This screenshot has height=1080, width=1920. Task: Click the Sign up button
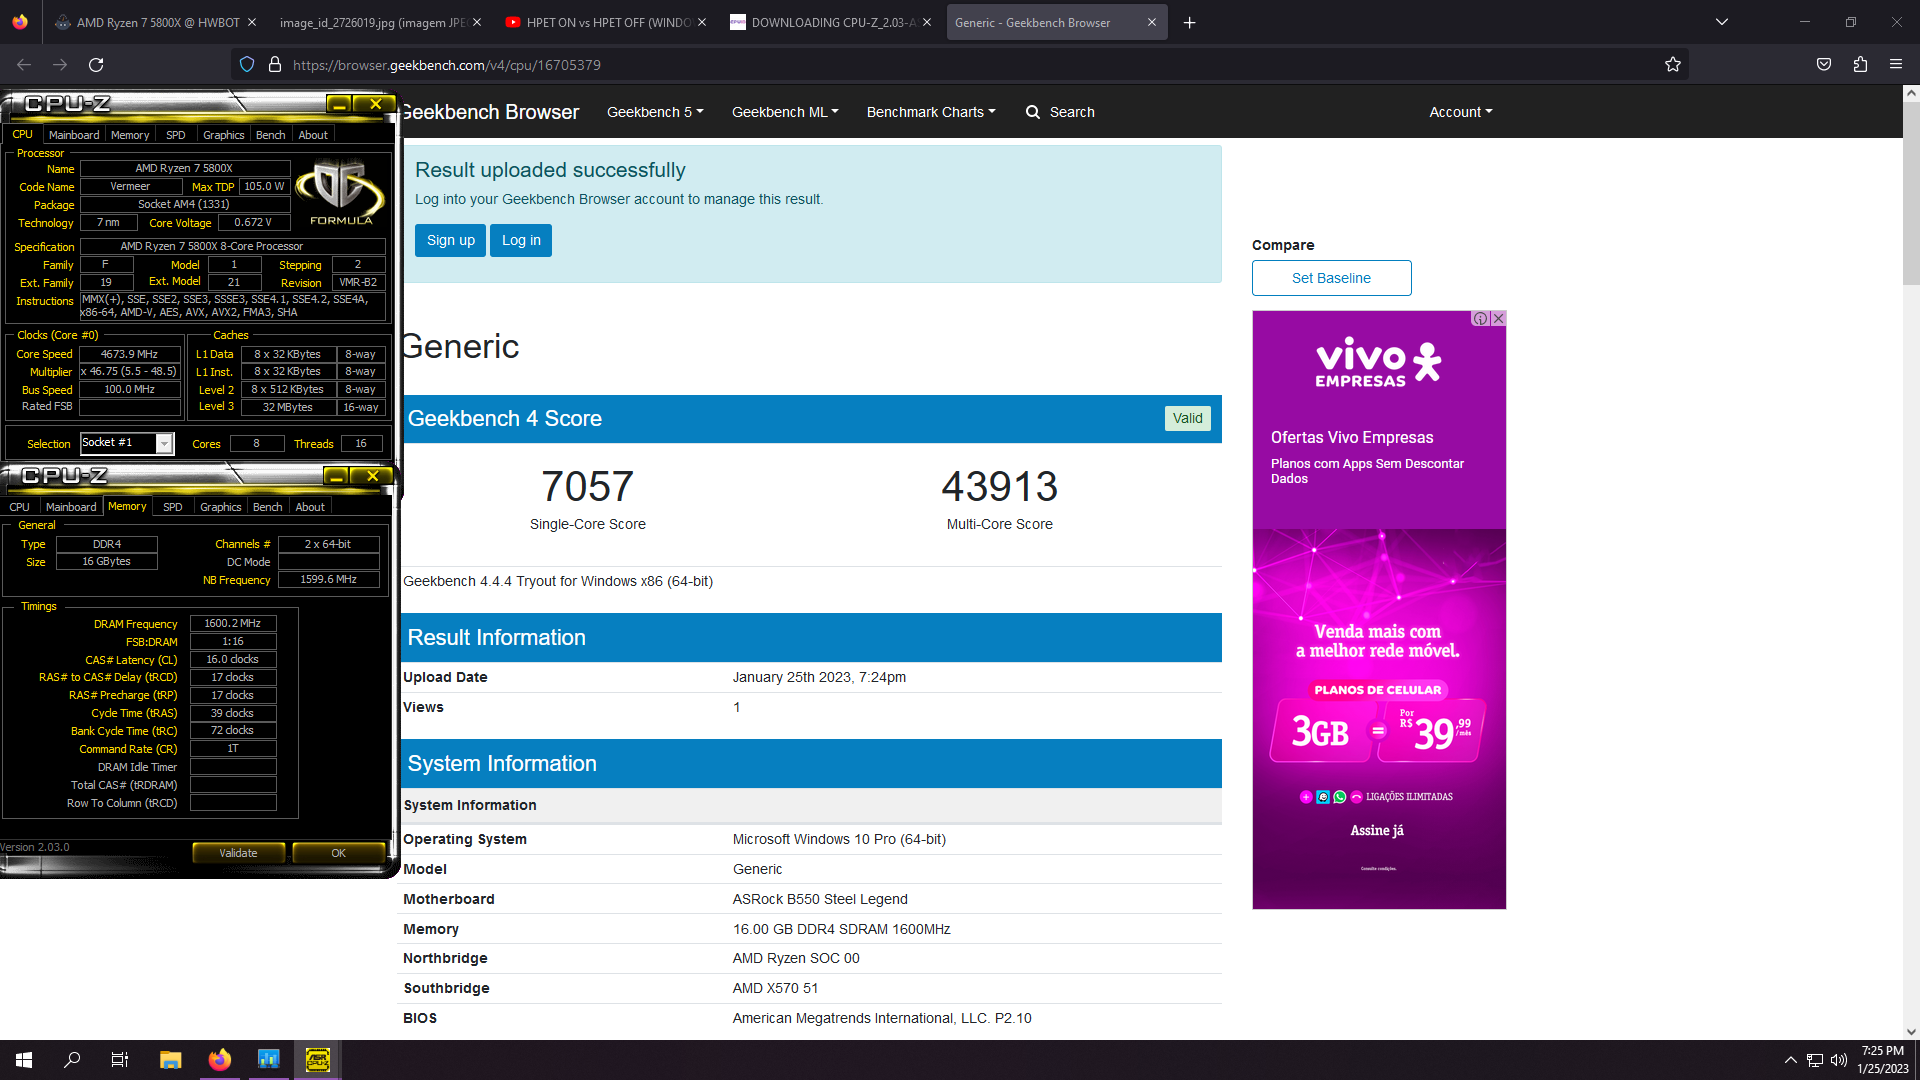point(451,240)
